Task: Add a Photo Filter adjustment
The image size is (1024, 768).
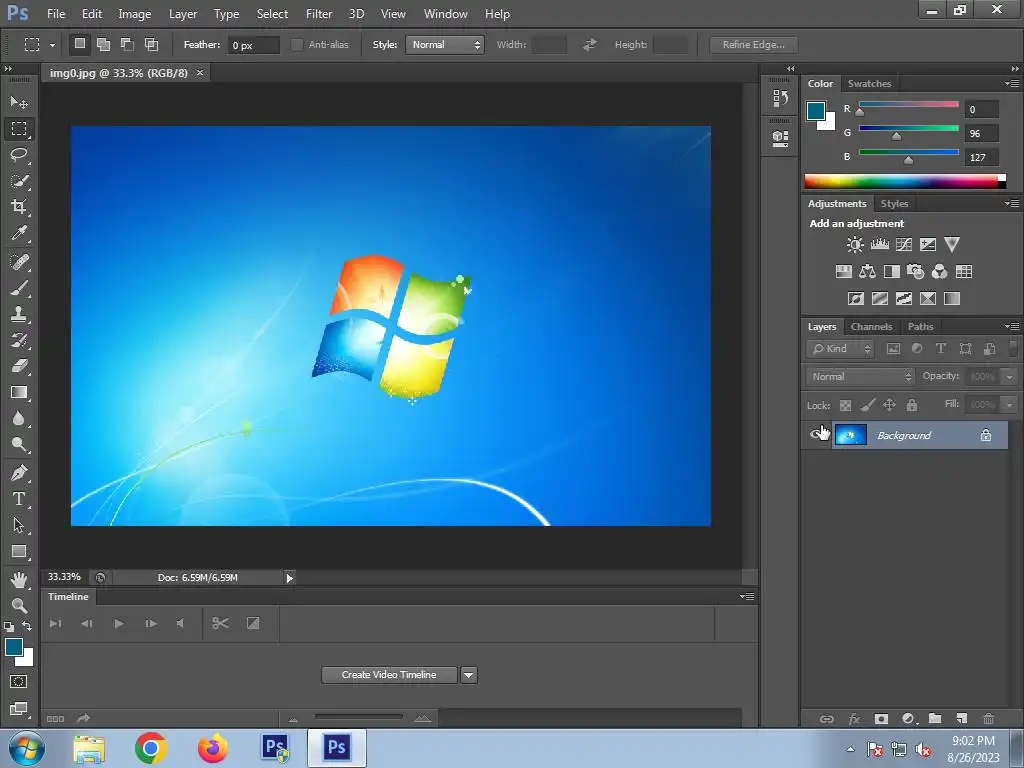Action: 916,272
